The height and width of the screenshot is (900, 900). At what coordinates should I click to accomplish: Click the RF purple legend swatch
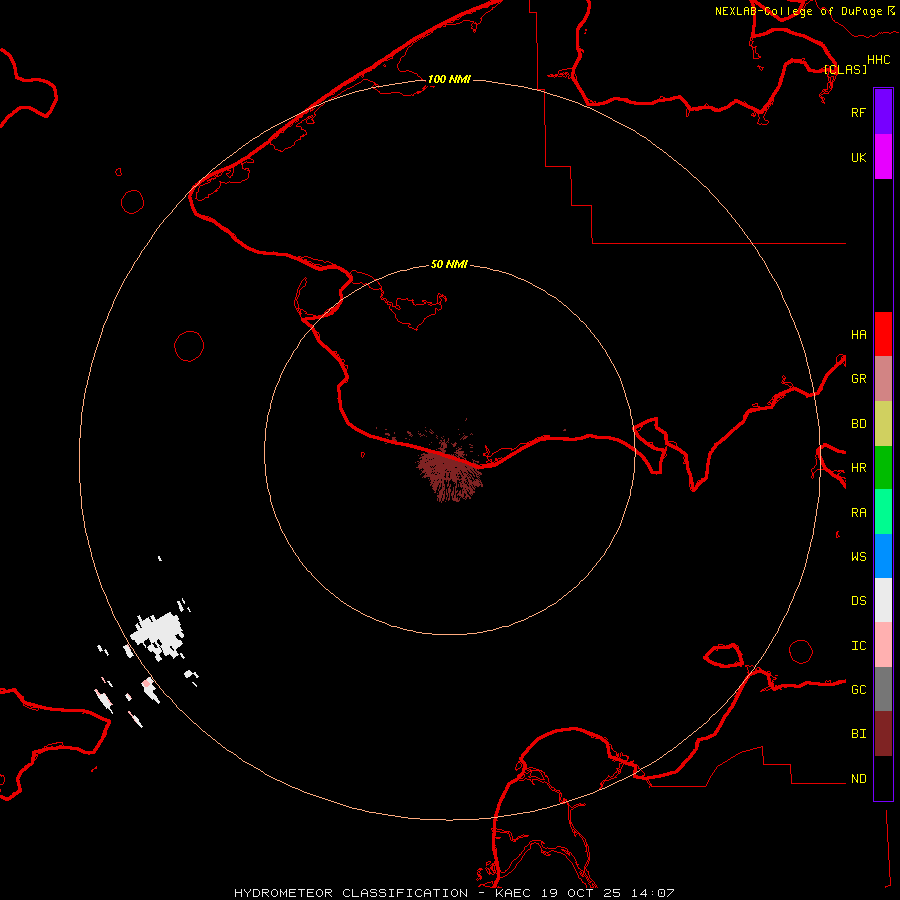coord(883,112)
